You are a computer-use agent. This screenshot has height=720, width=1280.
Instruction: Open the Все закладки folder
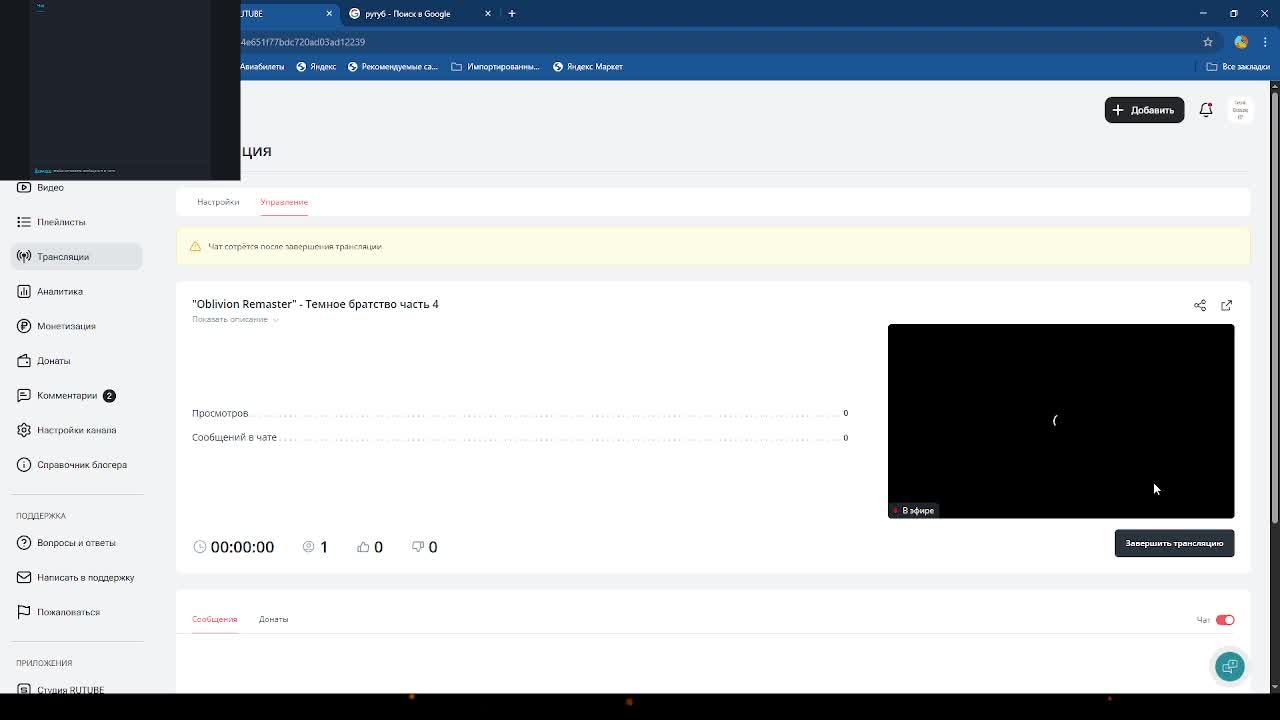[x=1238, y=67]
